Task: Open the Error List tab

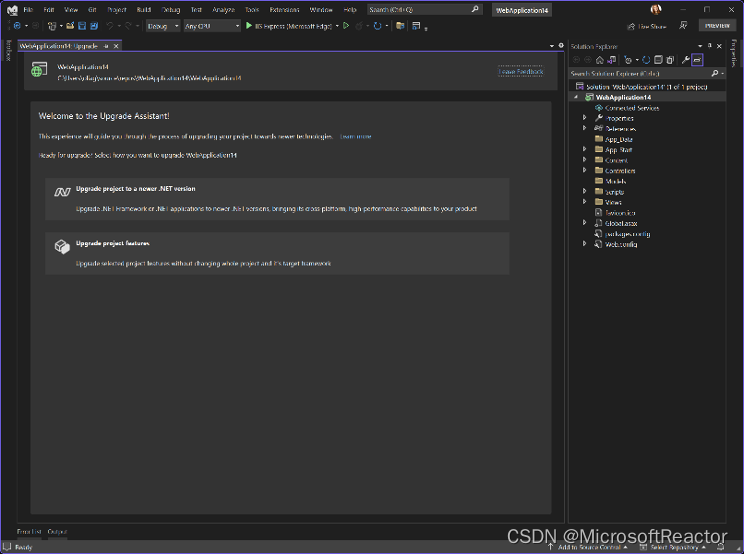Action: click(29, 532)
